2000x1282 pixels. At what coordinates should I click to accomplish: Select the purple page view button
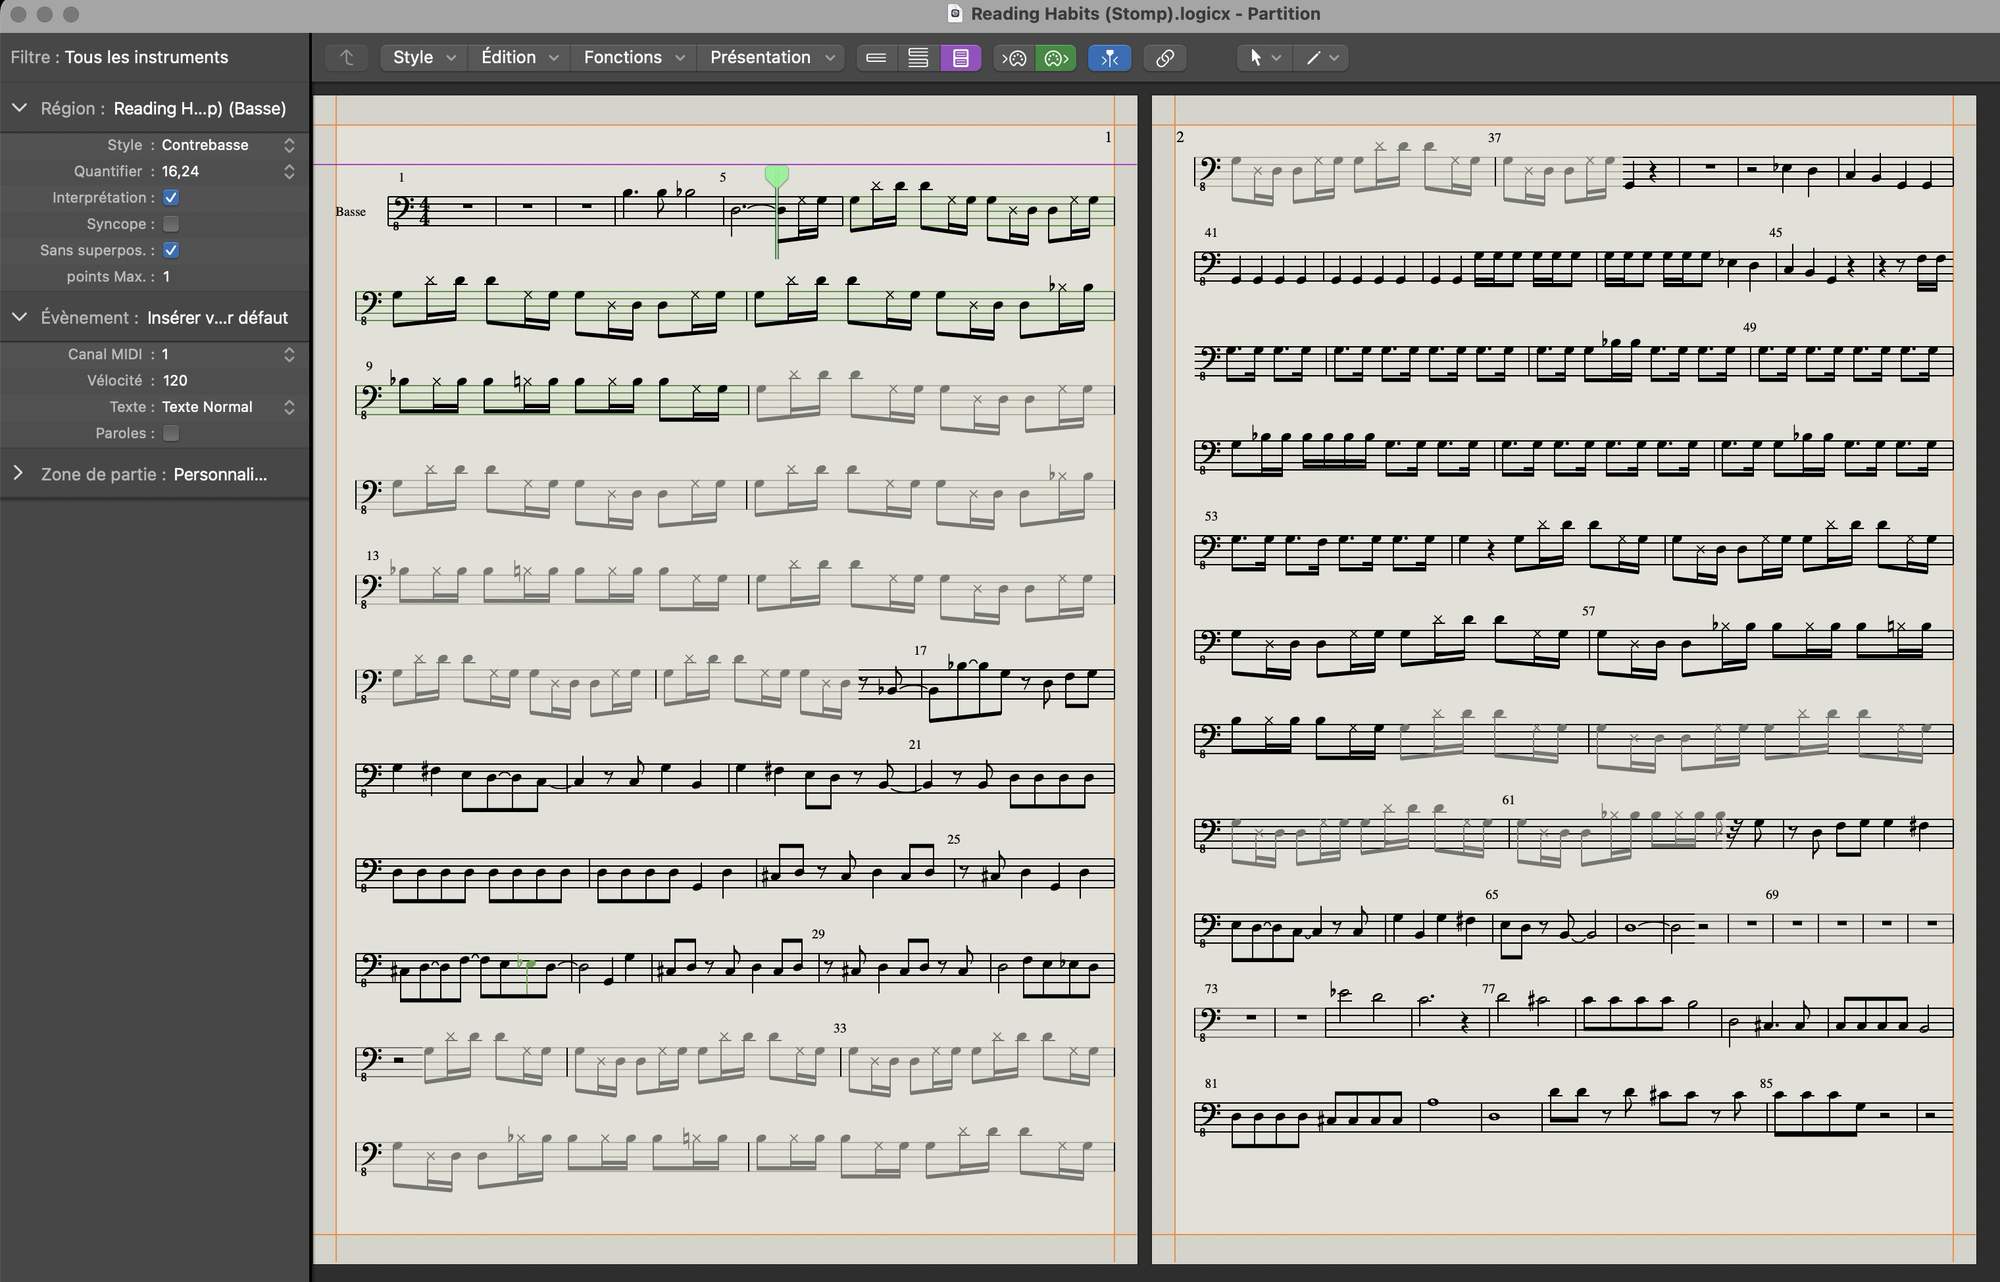961,58
